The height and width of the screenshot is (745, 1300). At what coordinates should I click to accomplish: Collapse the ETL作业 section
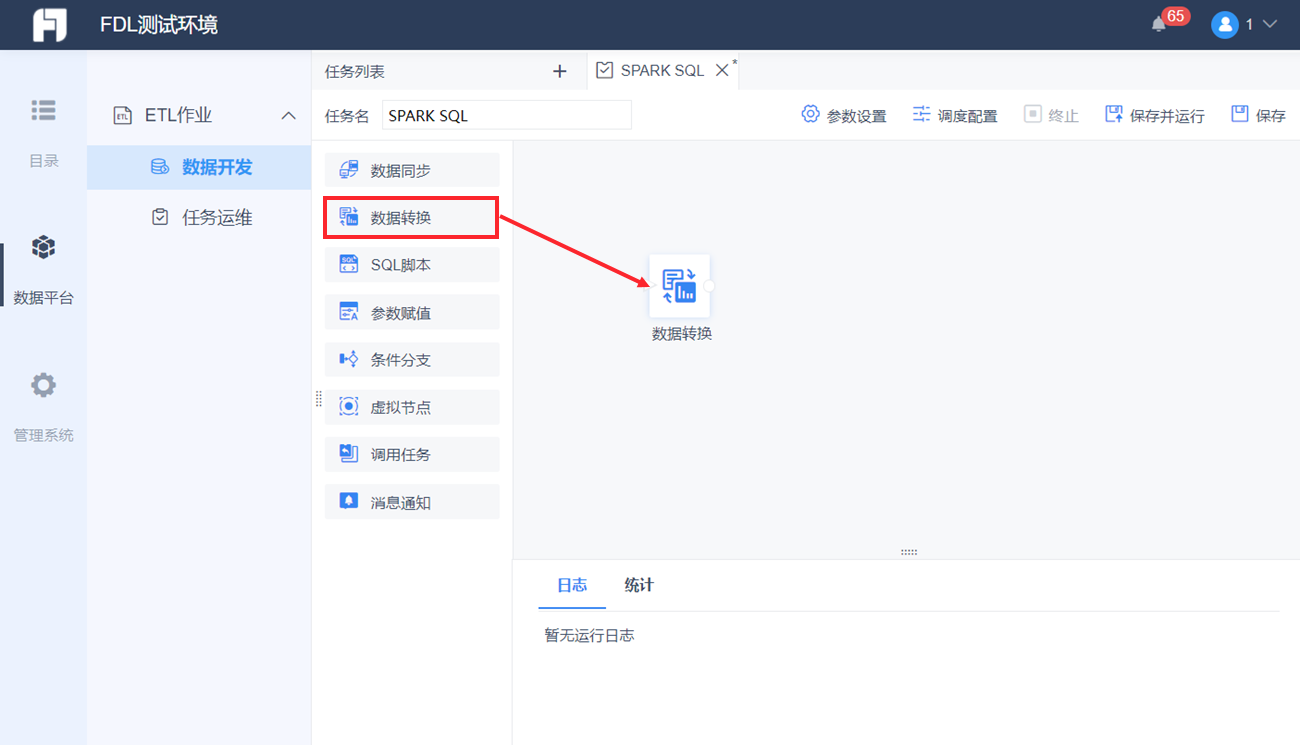click(x=289, y=115)
